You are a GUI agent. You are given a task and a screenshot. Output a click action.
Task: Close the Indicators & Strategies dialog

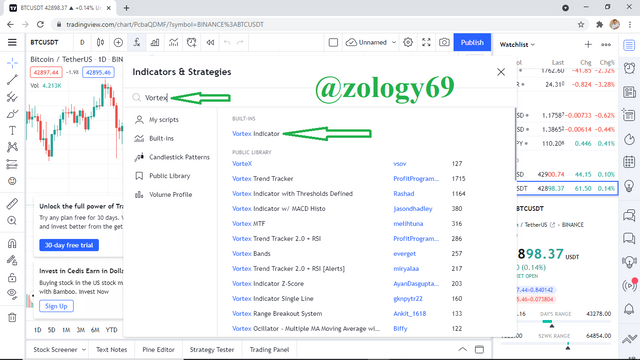501,72
